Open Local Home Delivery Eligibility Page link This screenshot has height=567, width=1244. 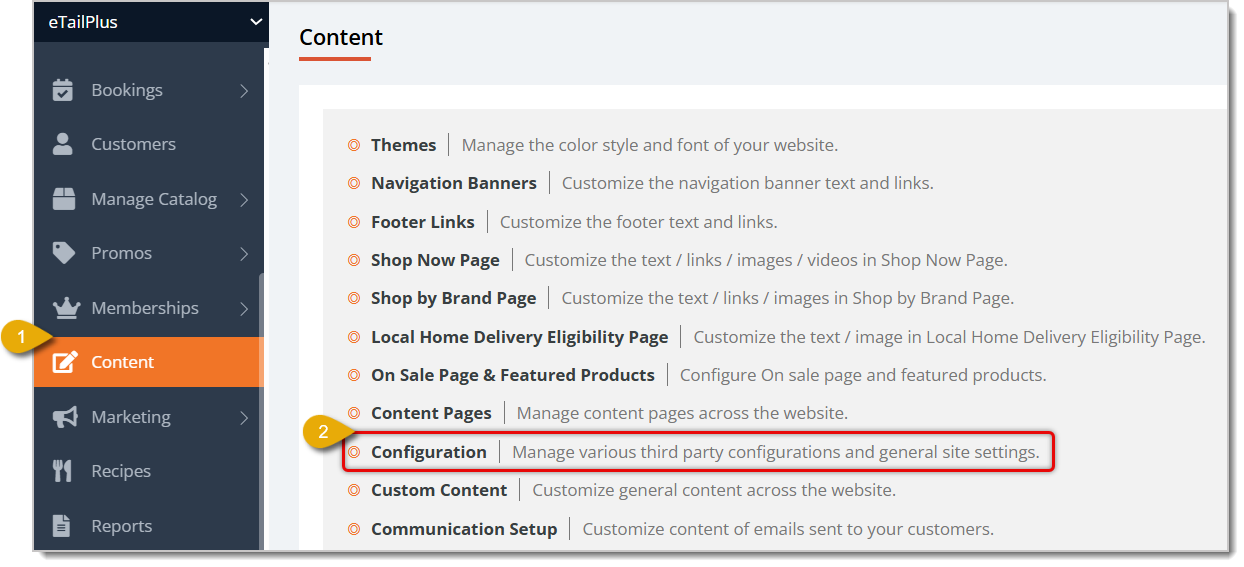(519, 337)
